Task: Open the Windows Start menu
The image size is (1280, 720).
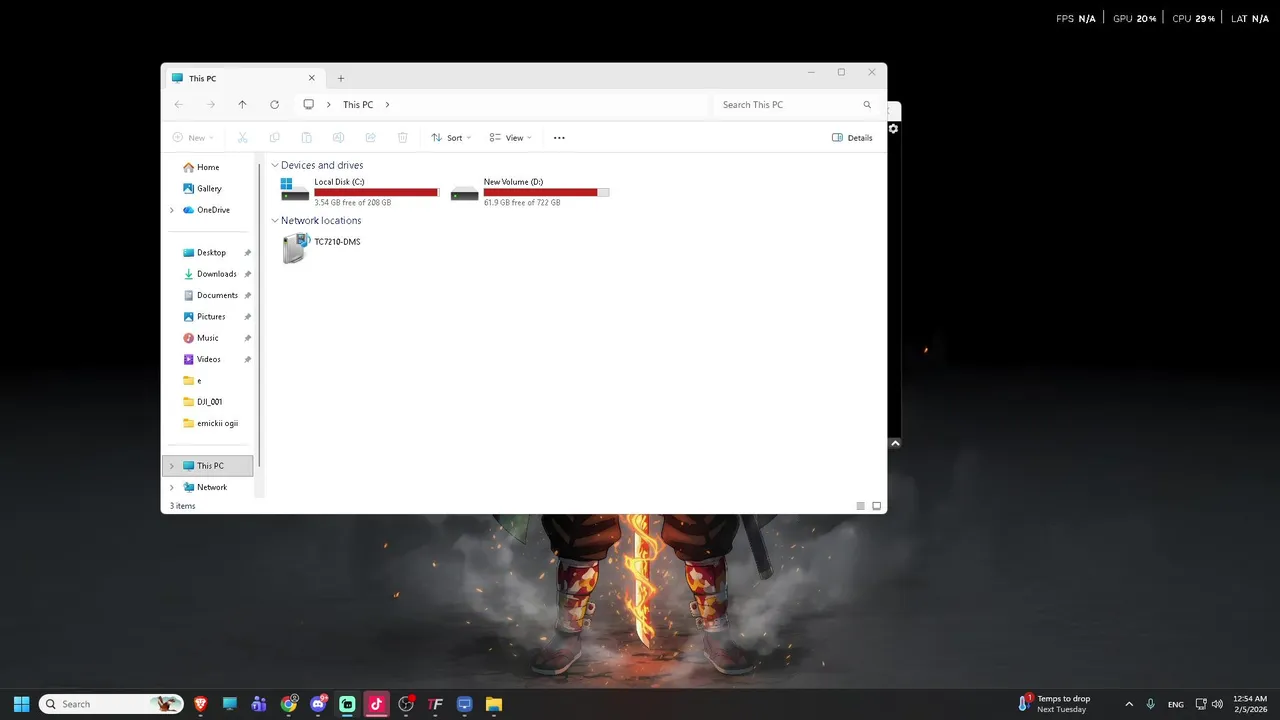Action: [x=21, y=704]
